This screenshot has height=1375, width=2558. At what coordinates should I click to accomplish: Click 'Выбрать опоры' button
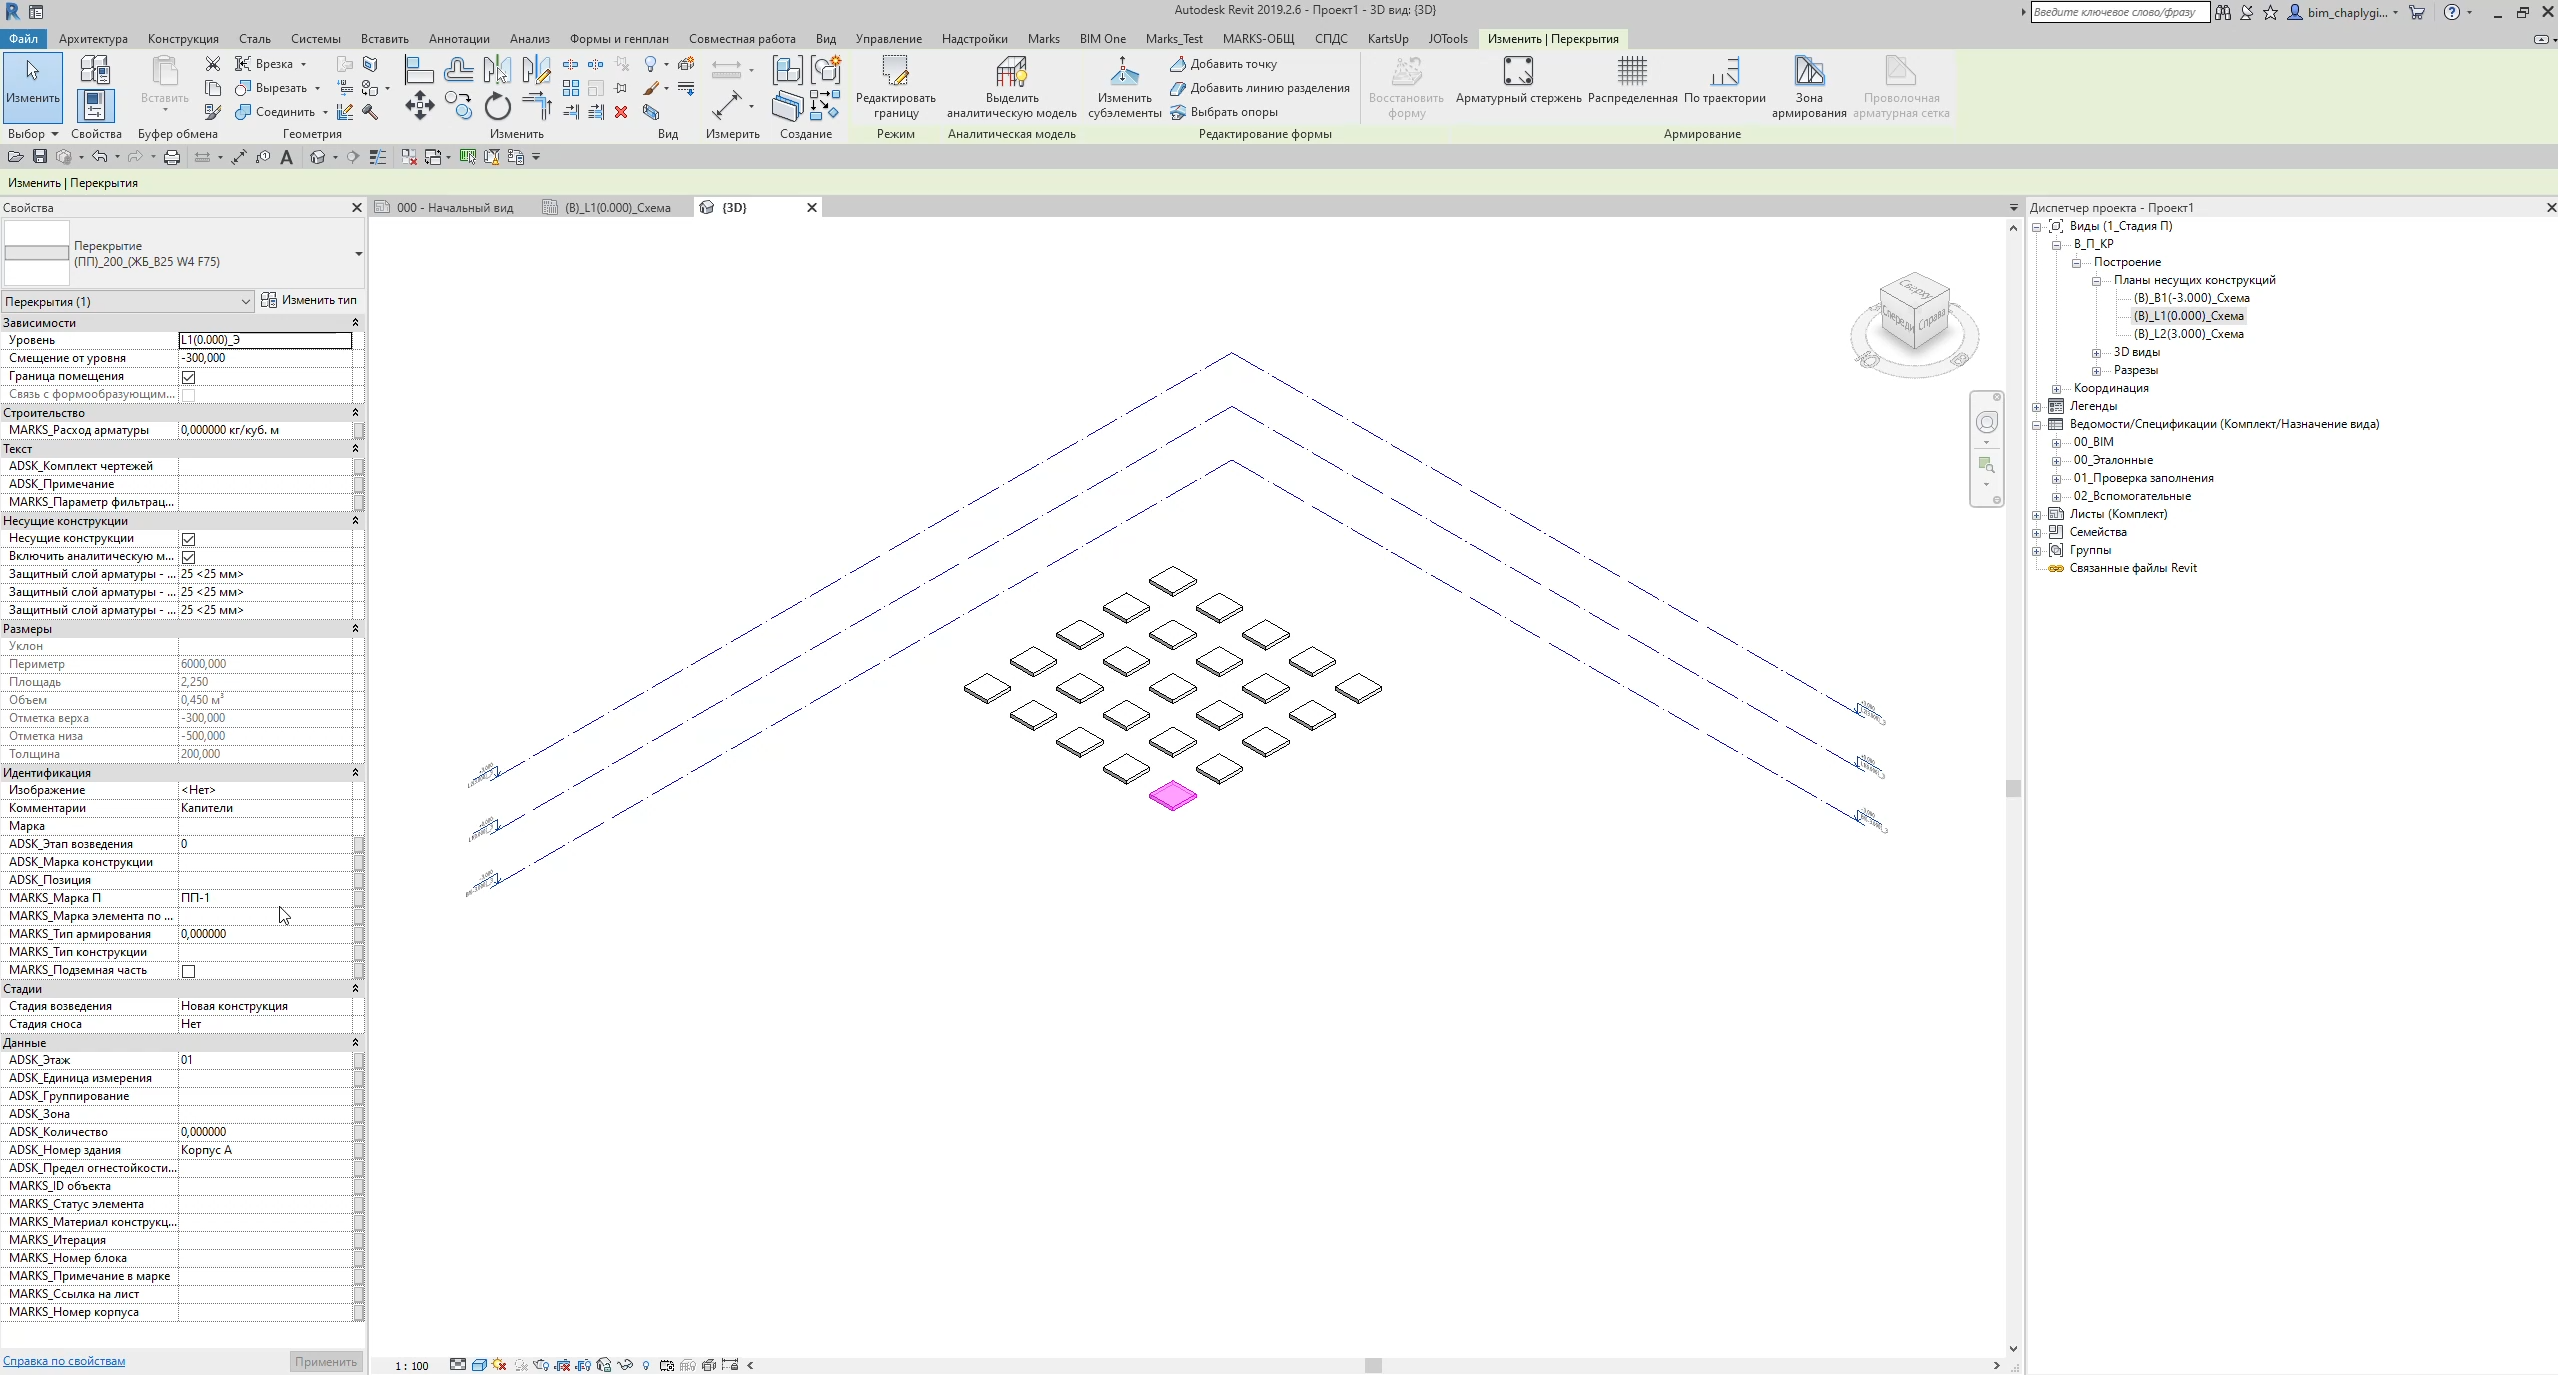(1224, 112)
